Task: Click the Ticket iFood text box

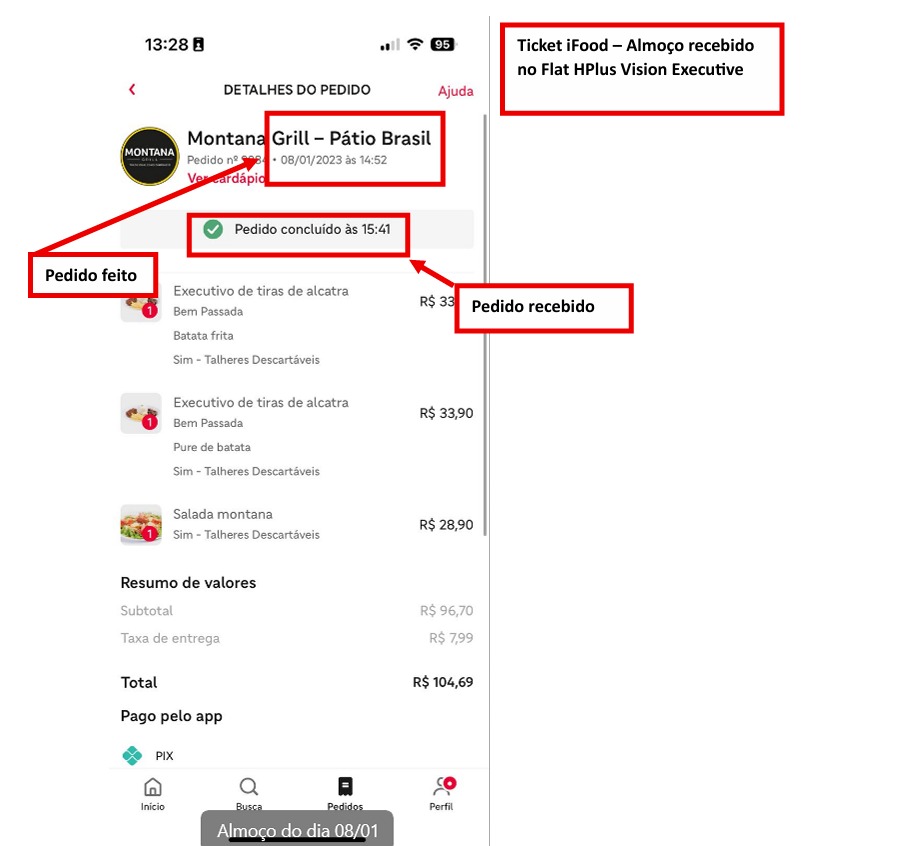Action: tap(642, 68)
